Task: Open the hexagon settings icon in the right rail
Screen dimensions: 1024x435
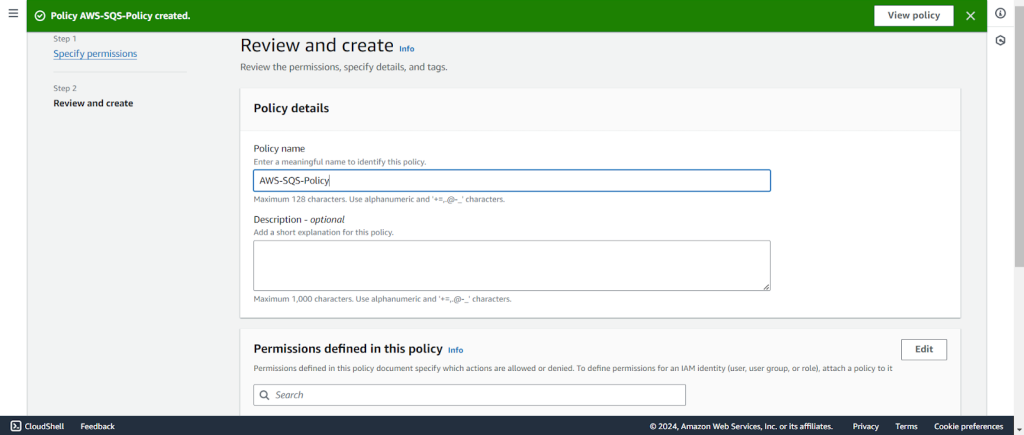Action: [x=1000, y=40]
